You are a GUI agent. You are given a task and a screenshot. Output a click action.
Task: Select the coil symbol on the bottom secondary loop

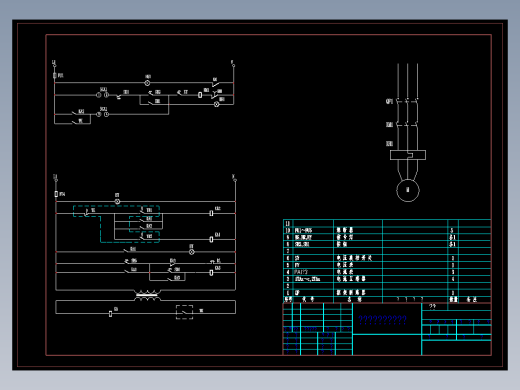tap(110, 314)
